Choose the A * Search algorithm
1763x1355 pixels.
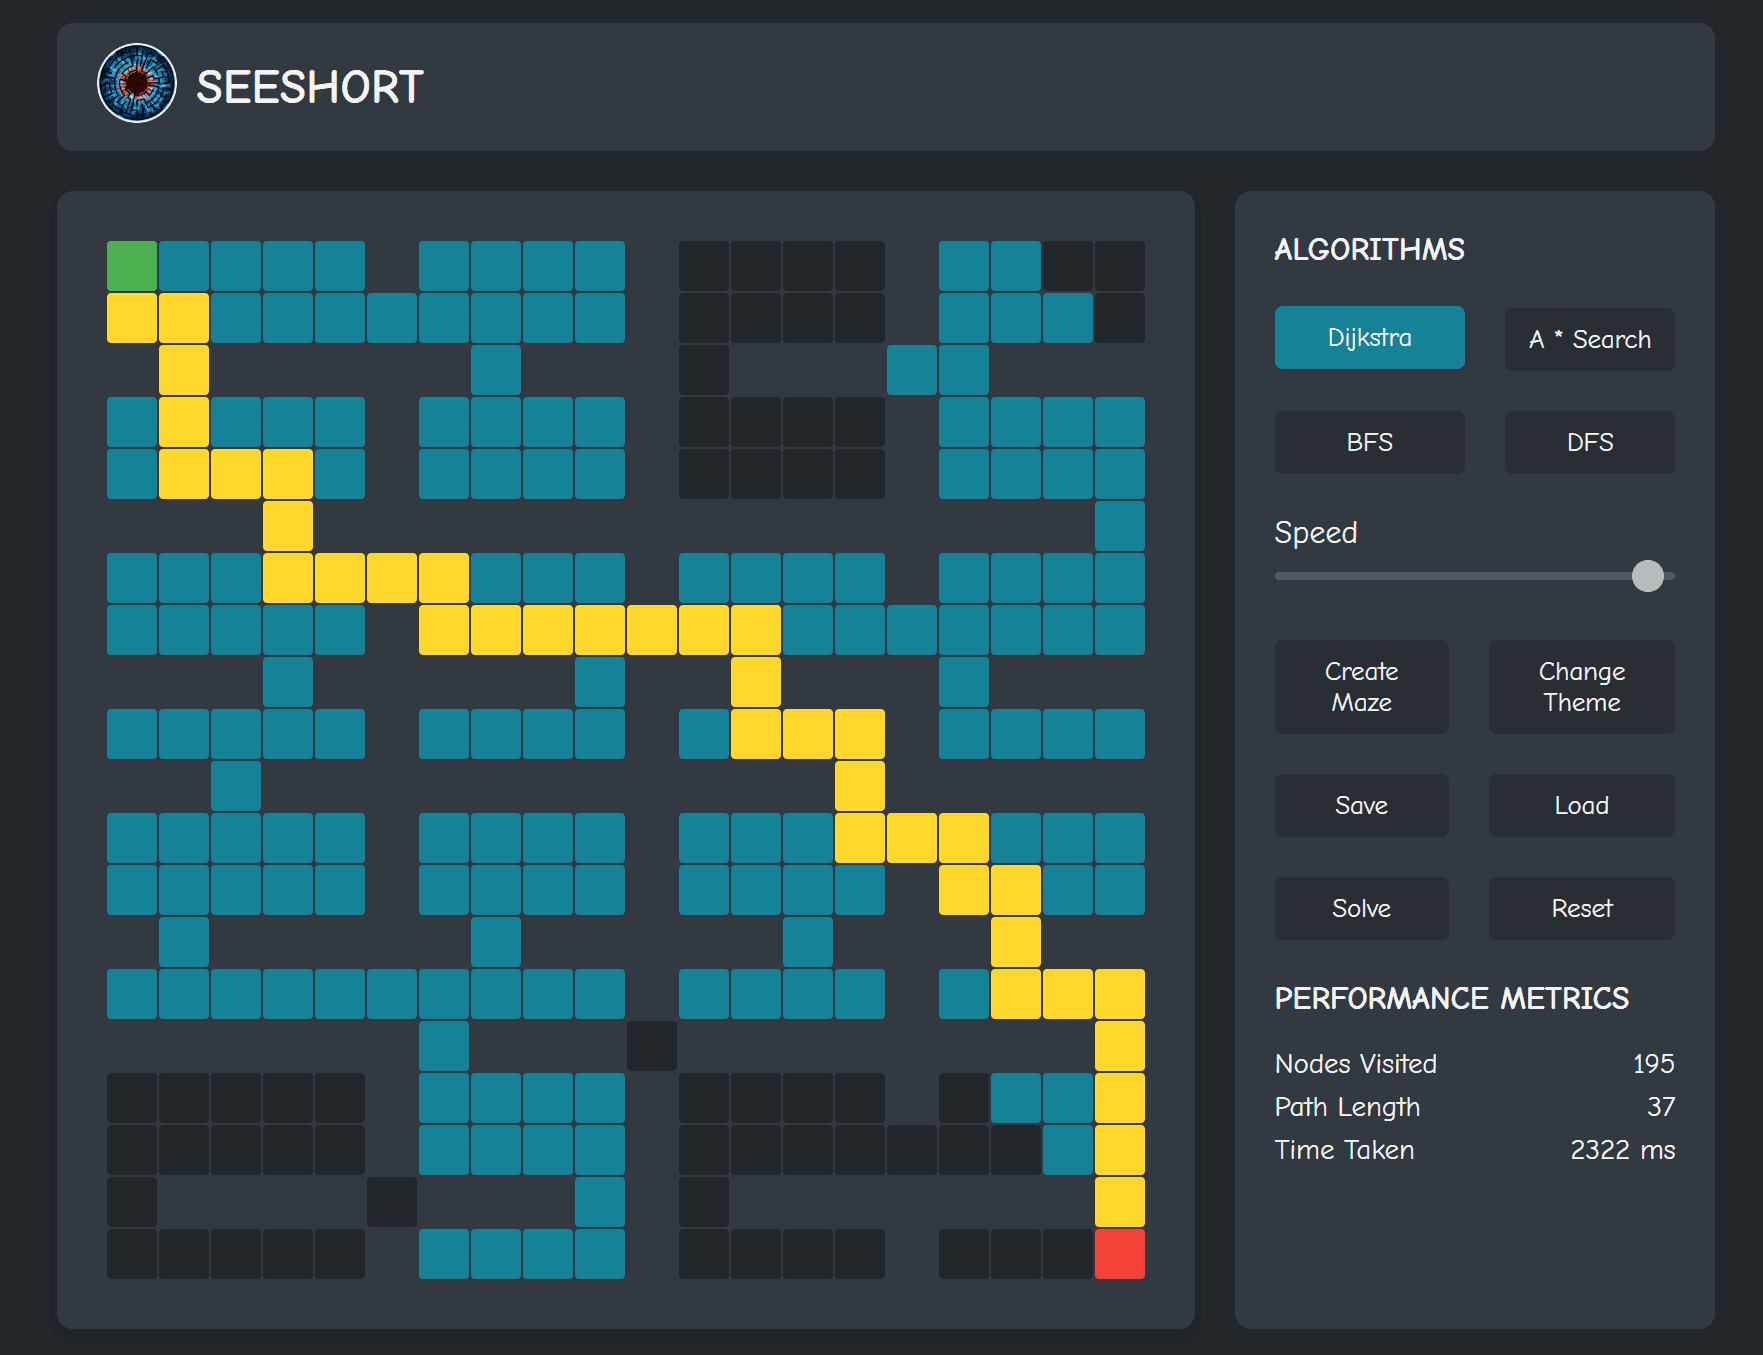click(x=1589, y=340)
